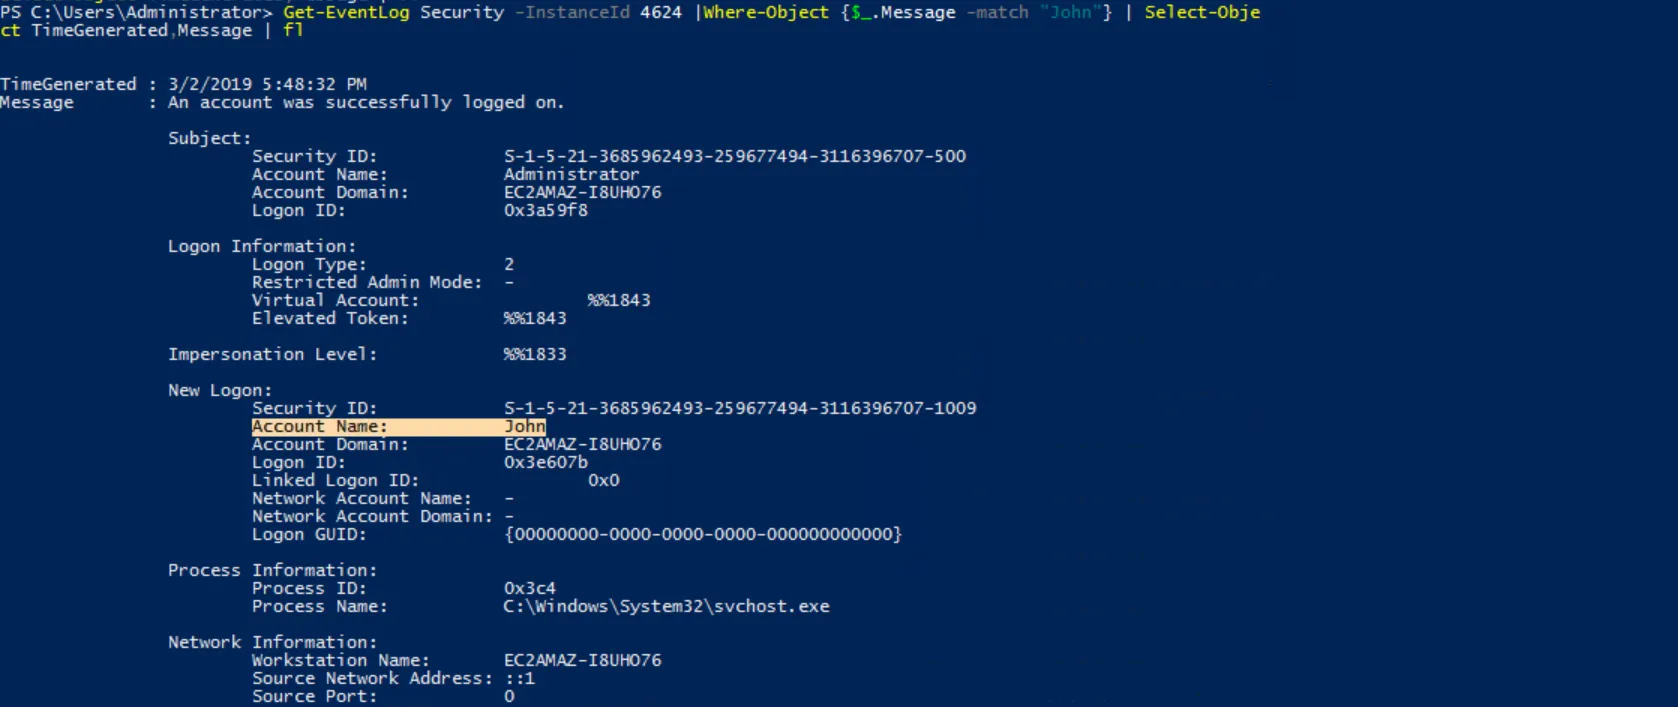This screenshot has height=707, width=1678.
Task: Click the Source Network Address value ::1
Action: [x=519, y=678]
